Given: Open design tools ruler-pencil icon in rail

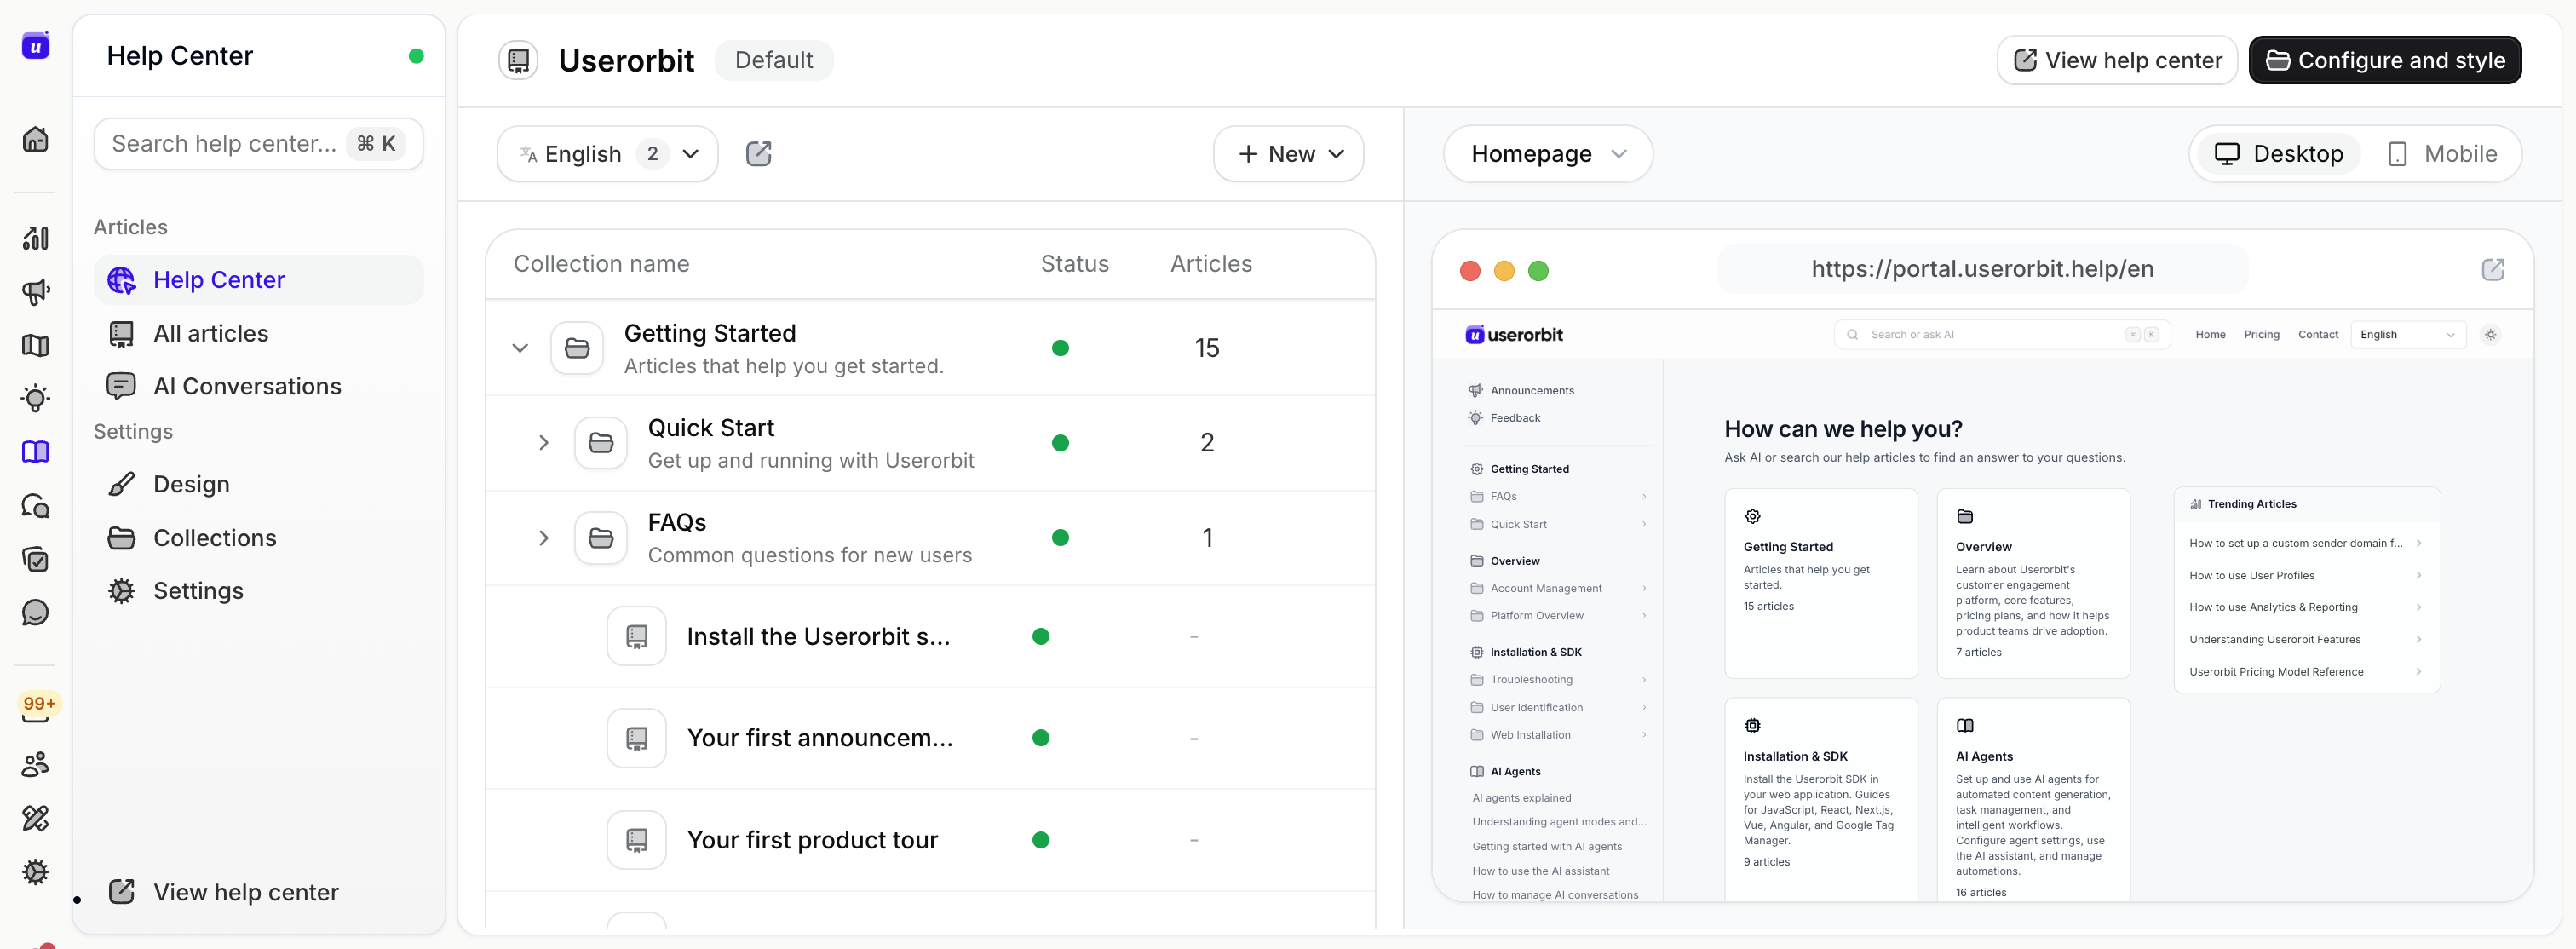Looking at the screenshot, I should (35, 818).
